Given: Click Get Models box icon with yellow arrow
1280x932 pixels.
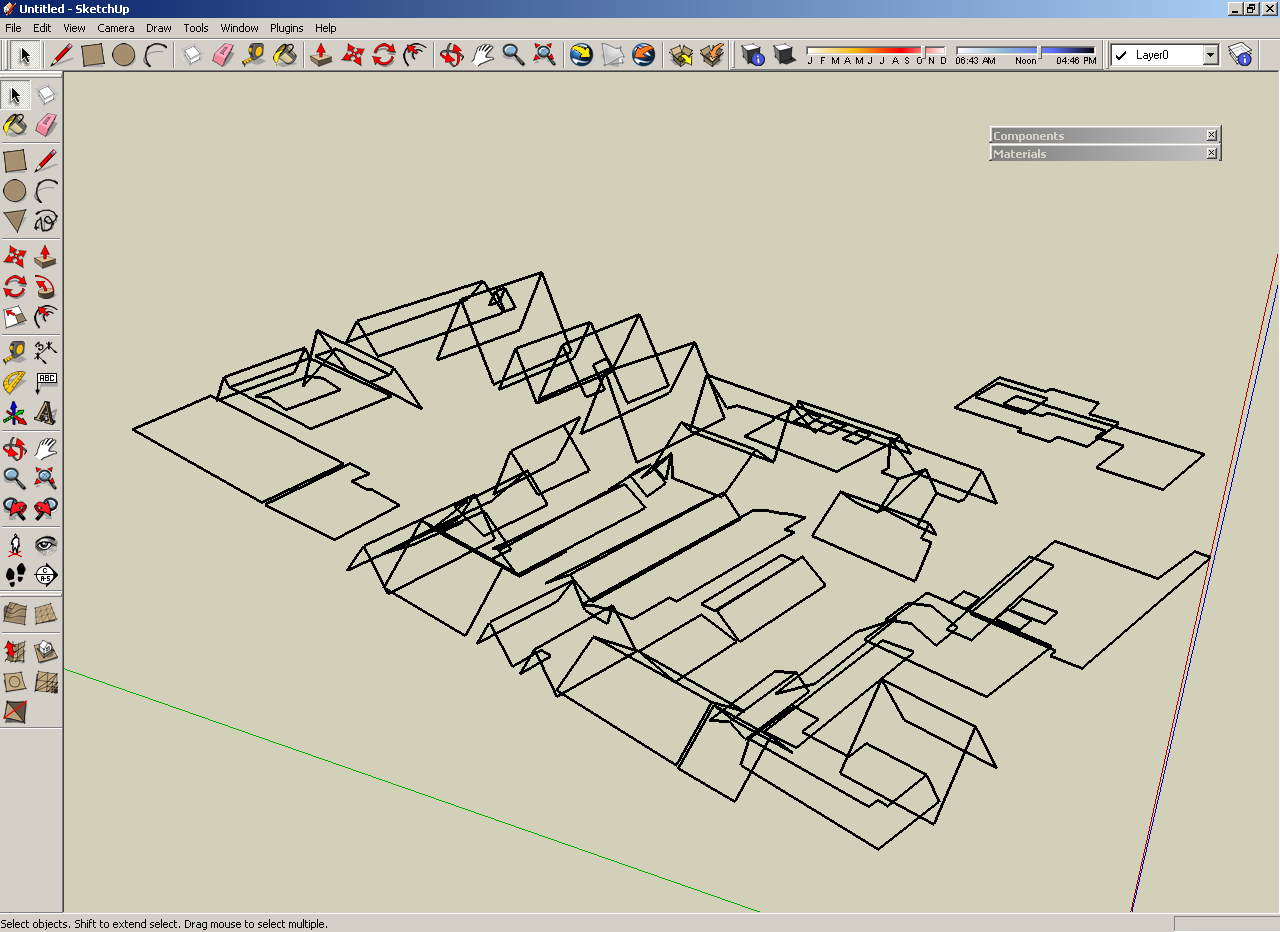Looking at the screenshot, I should point(681,55).
